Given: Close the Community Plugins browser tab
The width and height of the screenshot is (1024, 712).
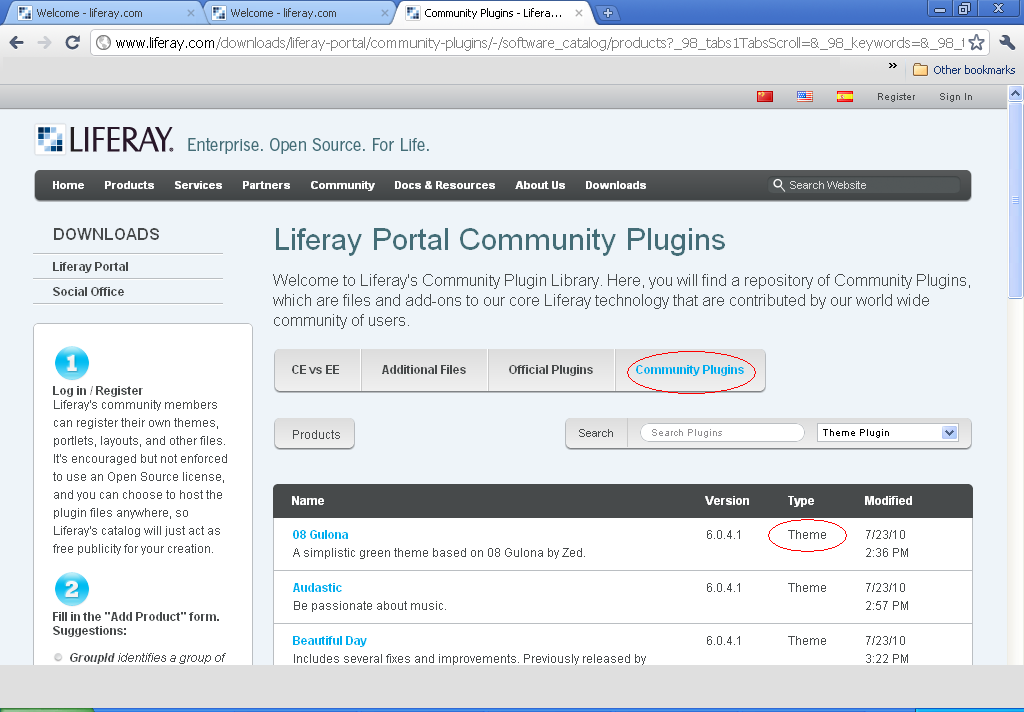Looking at the screenshot, I should pos(579,12).
